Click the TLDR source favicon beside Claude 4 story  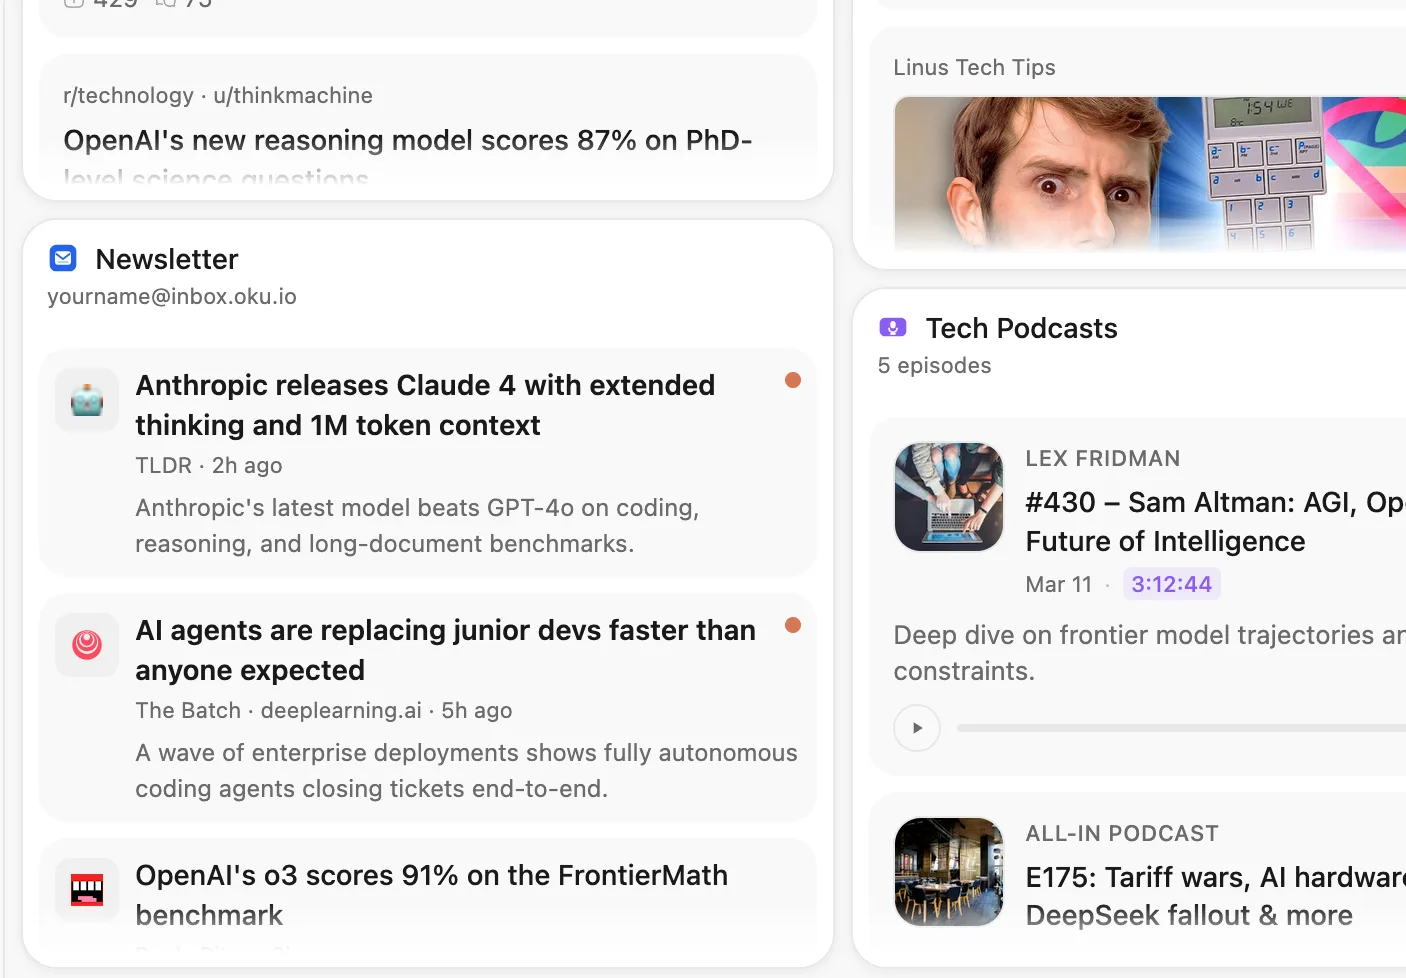86,399
